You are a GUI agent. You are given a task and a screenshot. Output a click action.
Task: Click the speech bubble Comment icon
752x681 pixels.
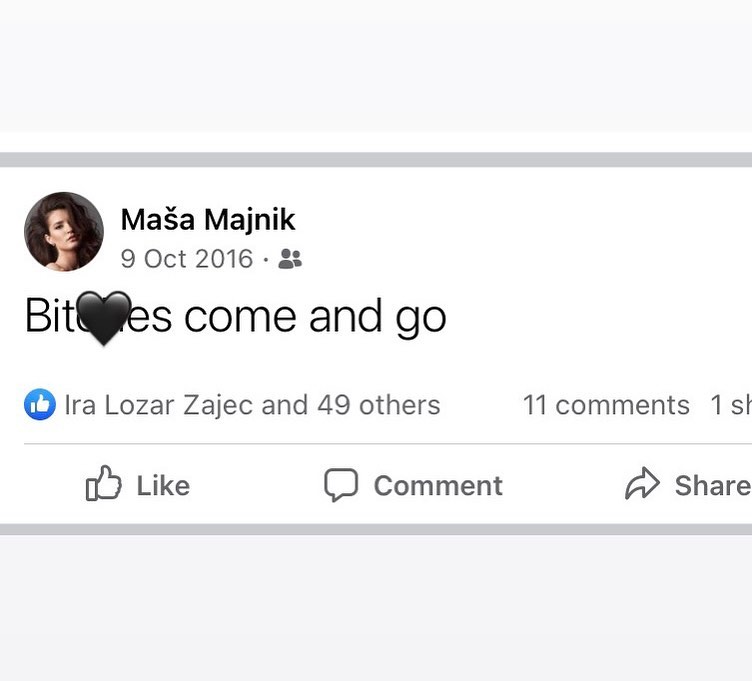pos(341,485)
